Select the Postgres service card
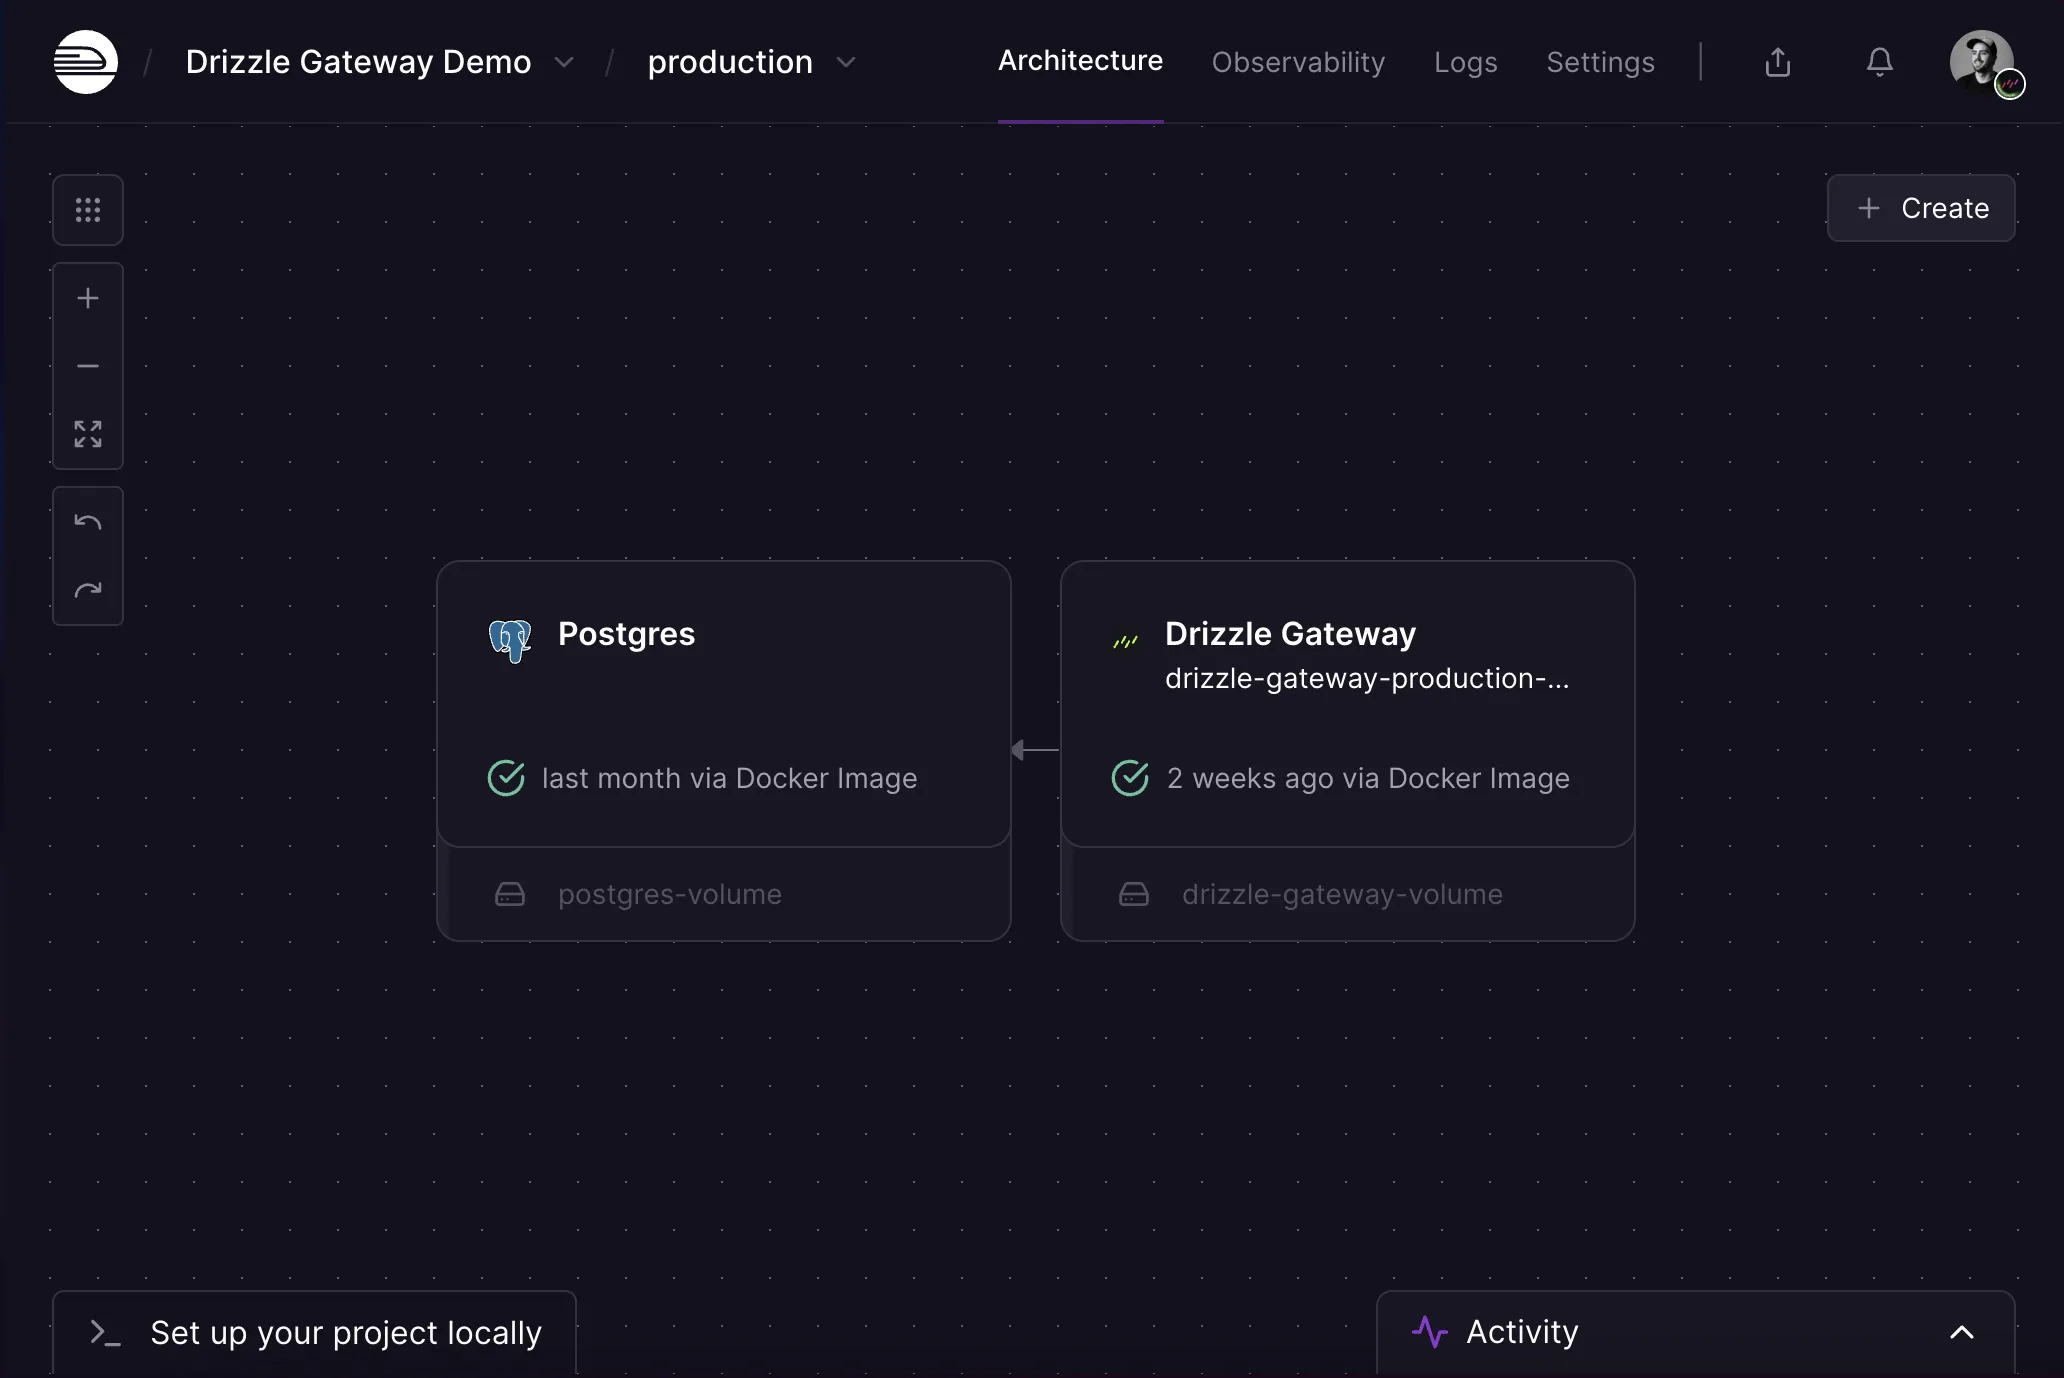The height and width of the screenshot is (1378, 2064). point(723,703)
